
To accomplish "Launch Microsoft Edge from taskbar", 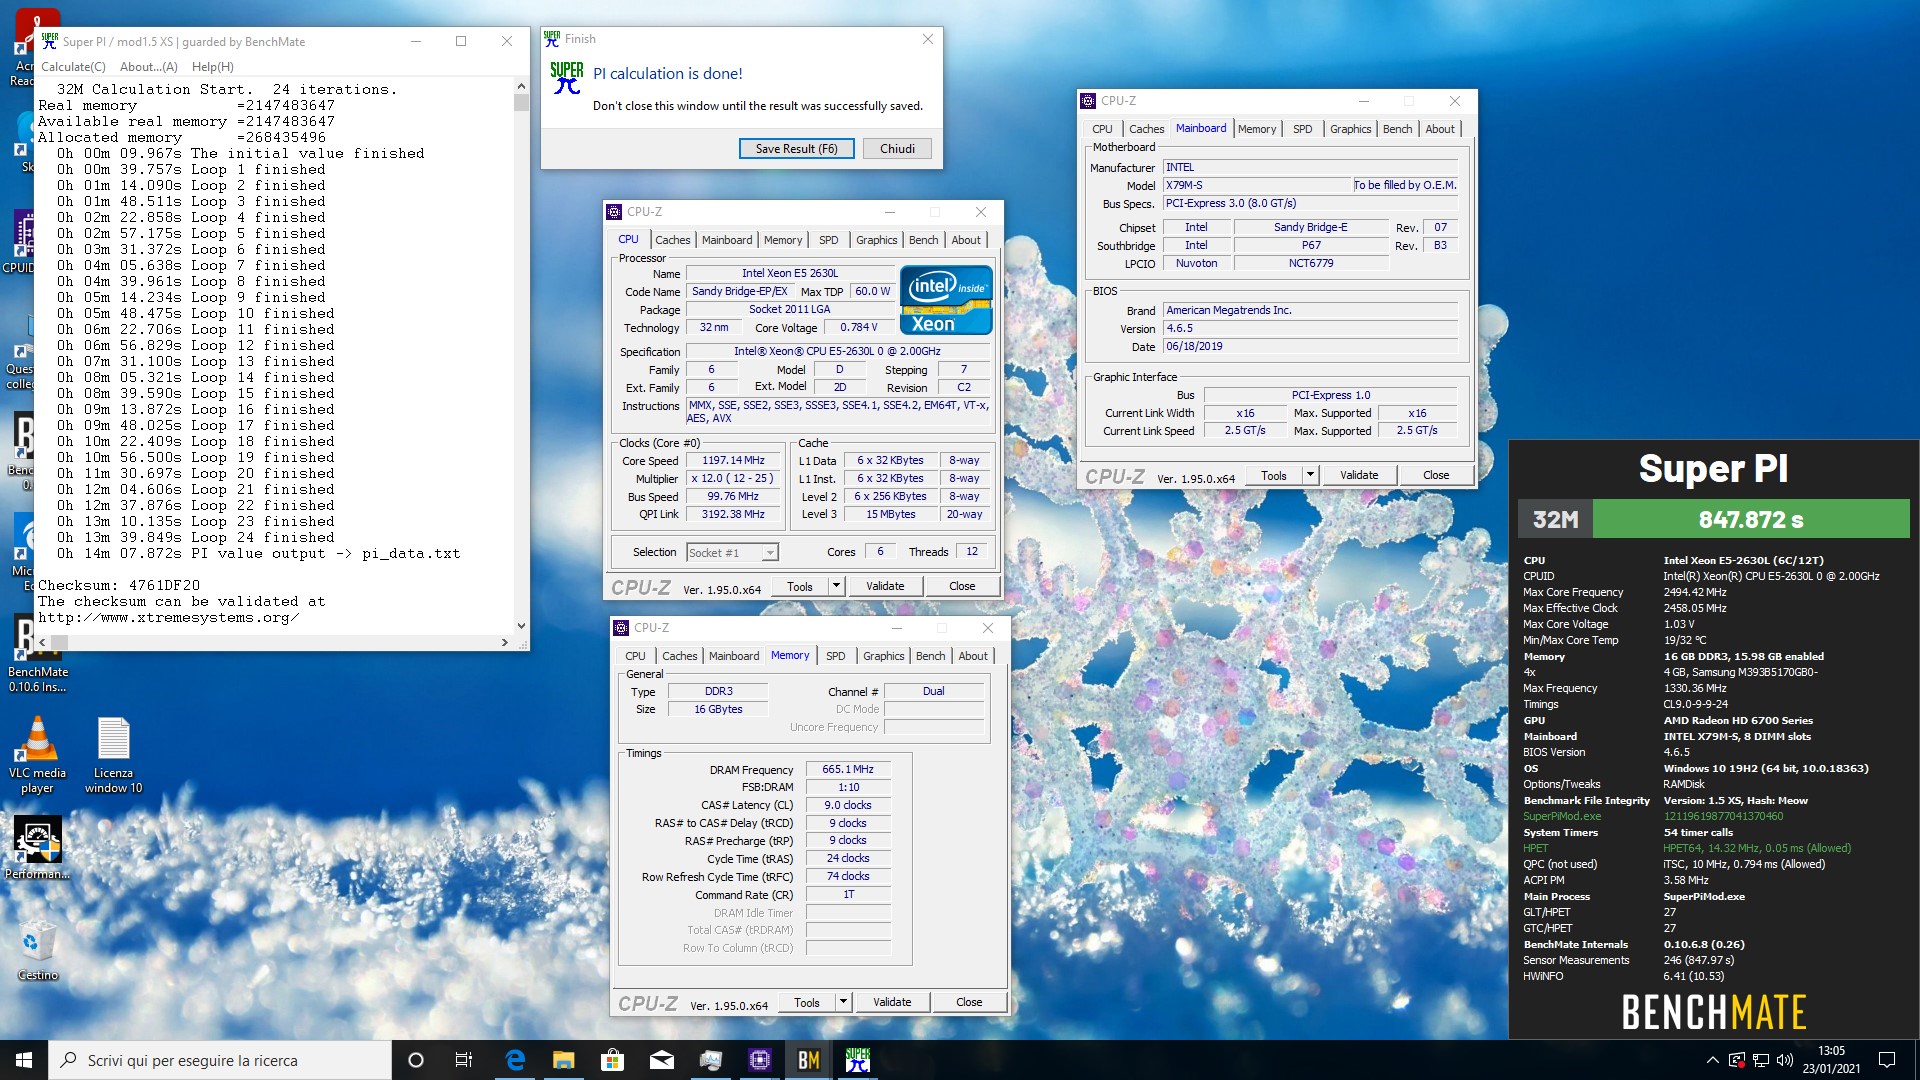I will click(515, 1060).
